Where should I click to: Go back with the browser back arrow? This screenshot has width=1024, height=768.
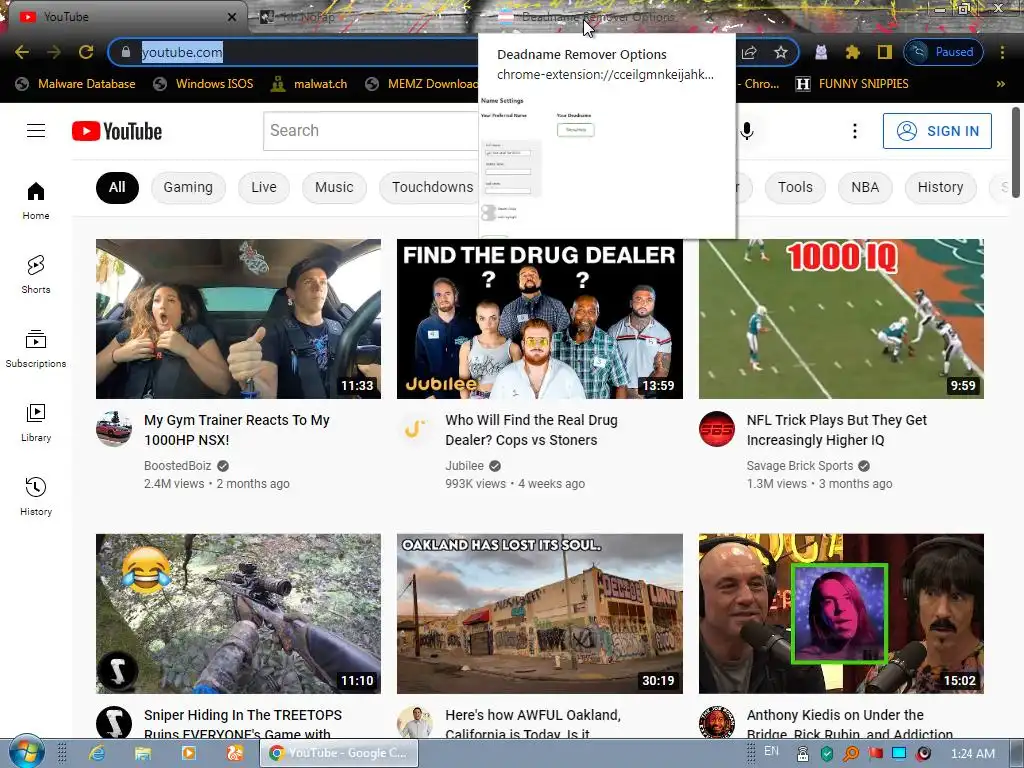tap(22, 52)
